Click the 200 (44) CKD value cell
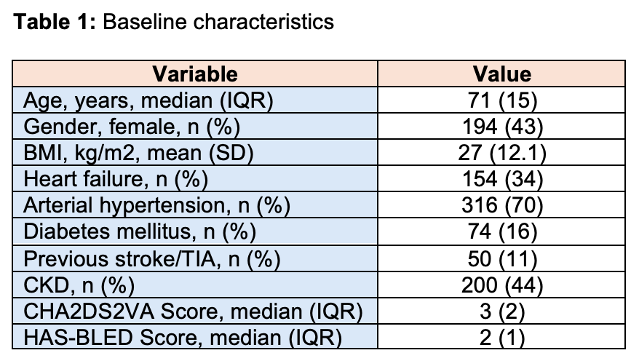 tap(502, 285)
